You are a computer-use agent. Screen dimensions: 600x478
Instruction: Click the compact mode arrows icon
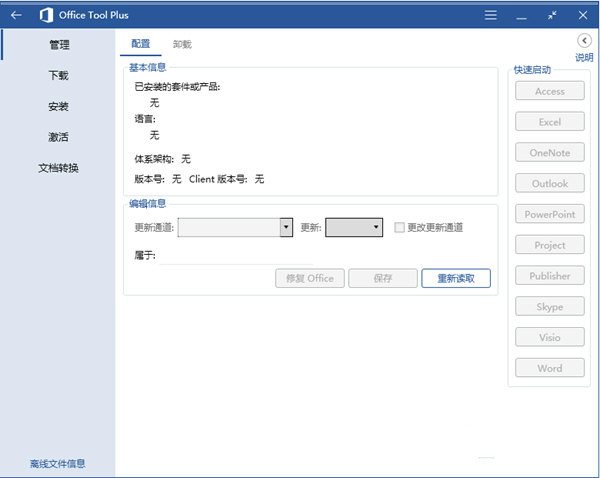(x=552, y=15)
